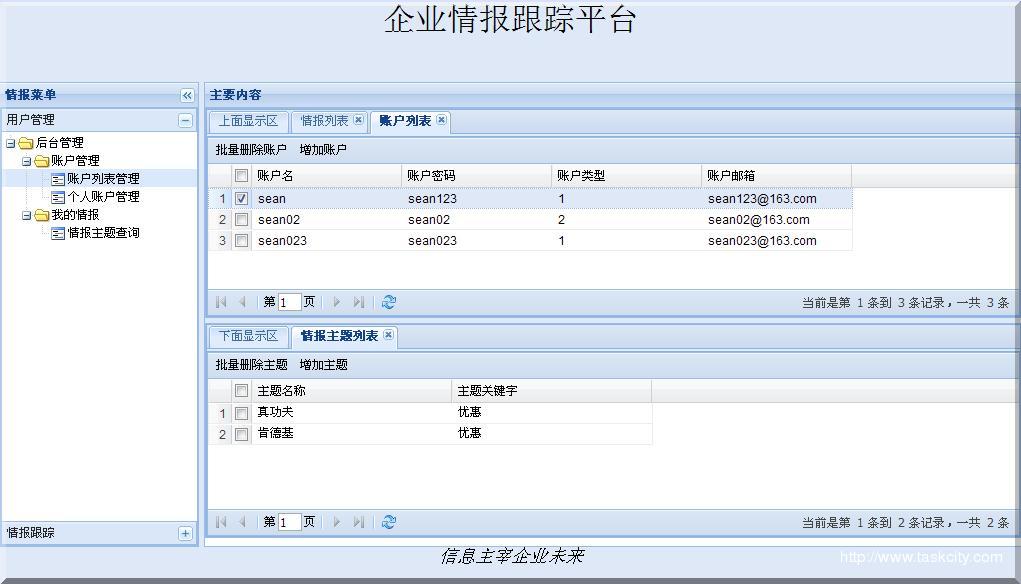Screen dimensions: 1021x584
Task: Click the 批量删除主题 button
Action: coord(251,365)
